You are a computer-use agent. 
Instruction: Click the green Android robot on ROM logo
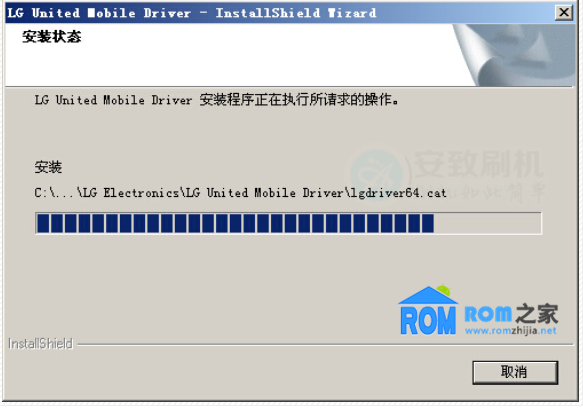tap(444, 290)
